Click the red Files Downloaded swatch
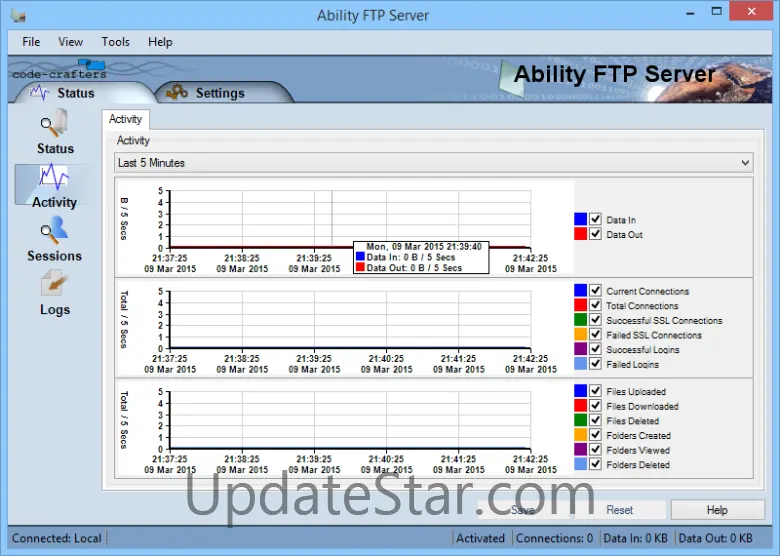Viewport: 780px width, 556px height. [x=581, y=405]
